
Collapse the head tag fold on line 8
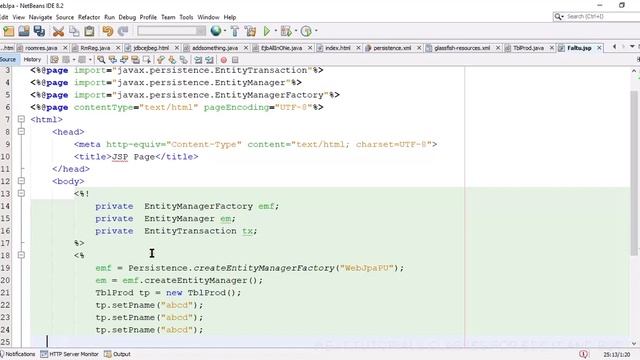[21, 131]
